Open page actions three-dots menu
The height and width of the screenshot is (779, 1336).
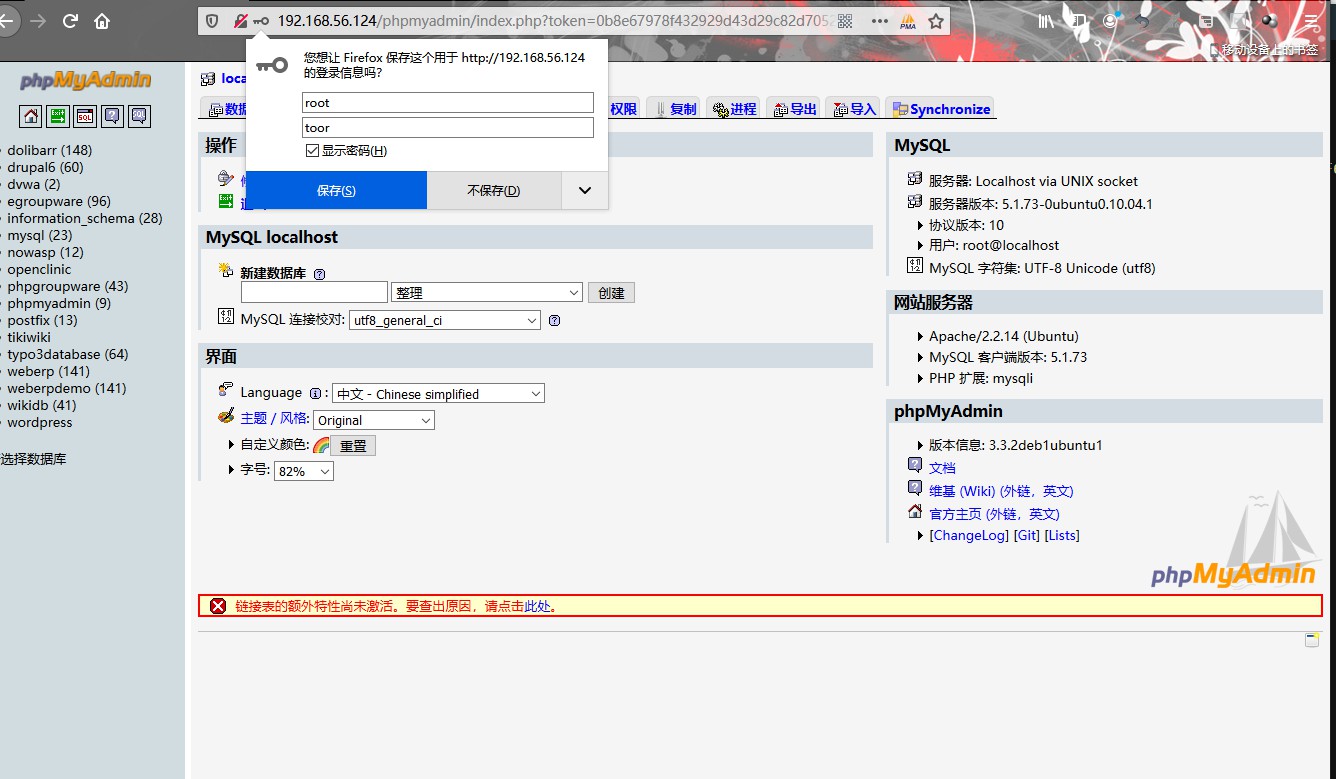click(879, 21)
